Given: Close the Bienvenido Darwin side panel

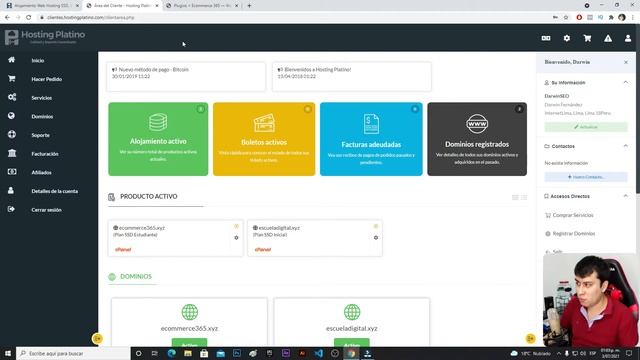Looking at the screenshot, I should pos(626,62).
